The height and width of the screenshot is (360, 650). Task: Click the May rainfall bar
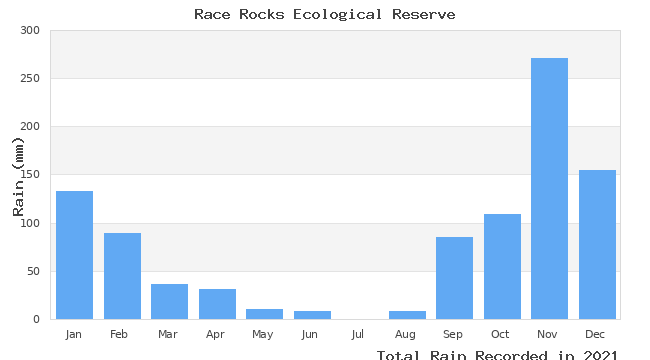(264, 314)
